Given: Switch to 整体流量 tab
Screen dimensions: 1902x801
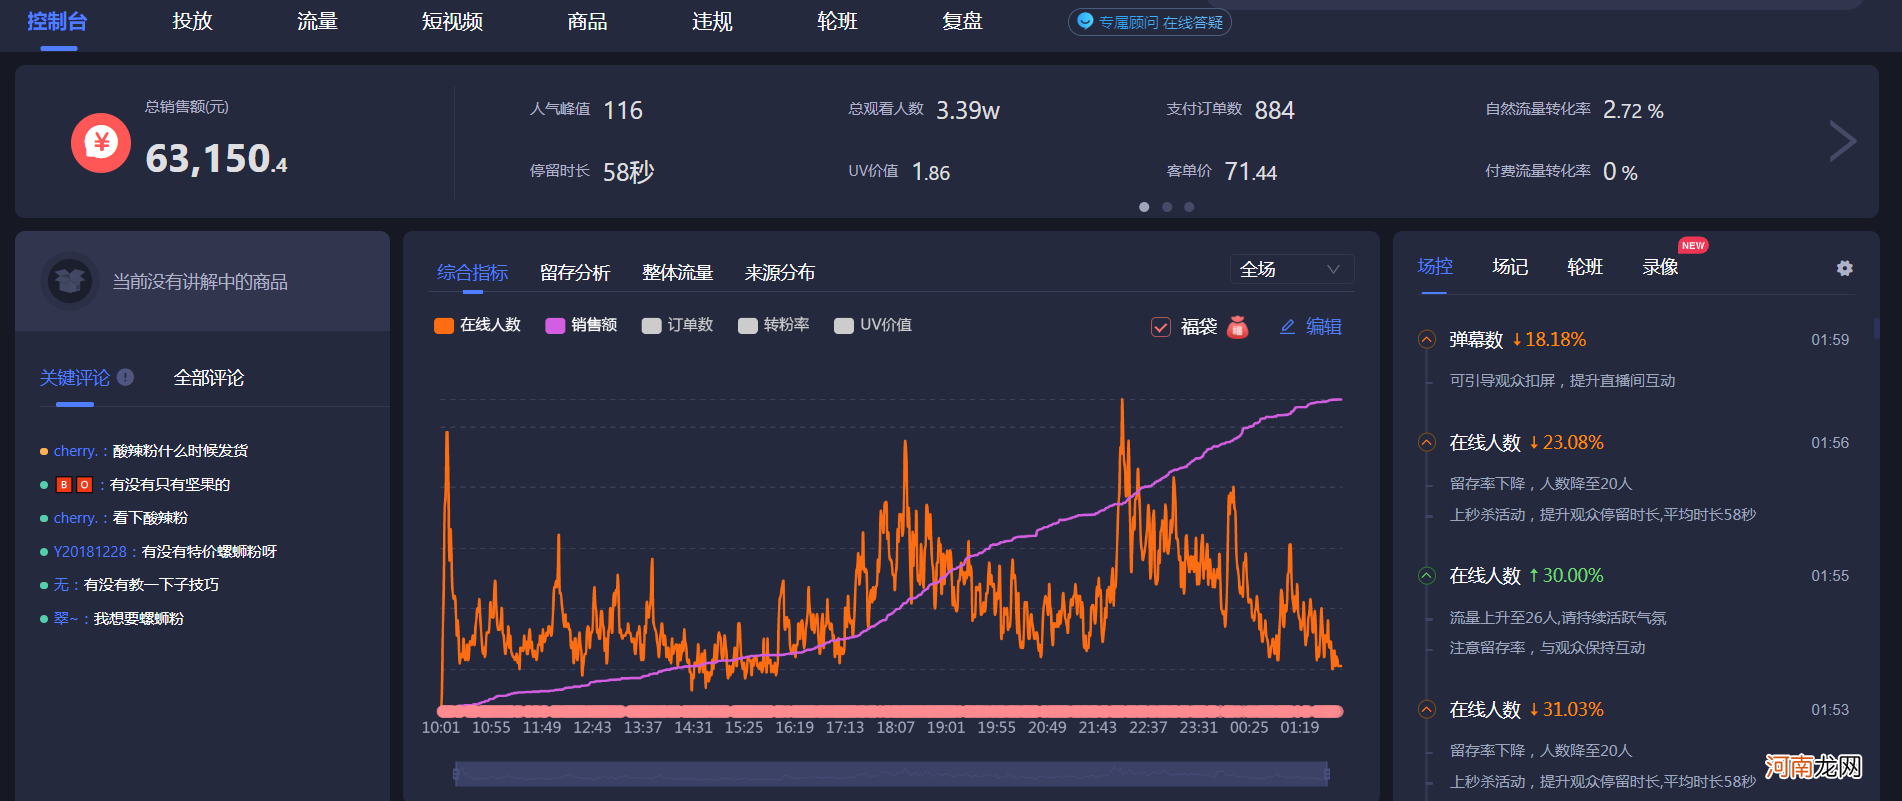Looking at the screenshot, I should (677, 272).
